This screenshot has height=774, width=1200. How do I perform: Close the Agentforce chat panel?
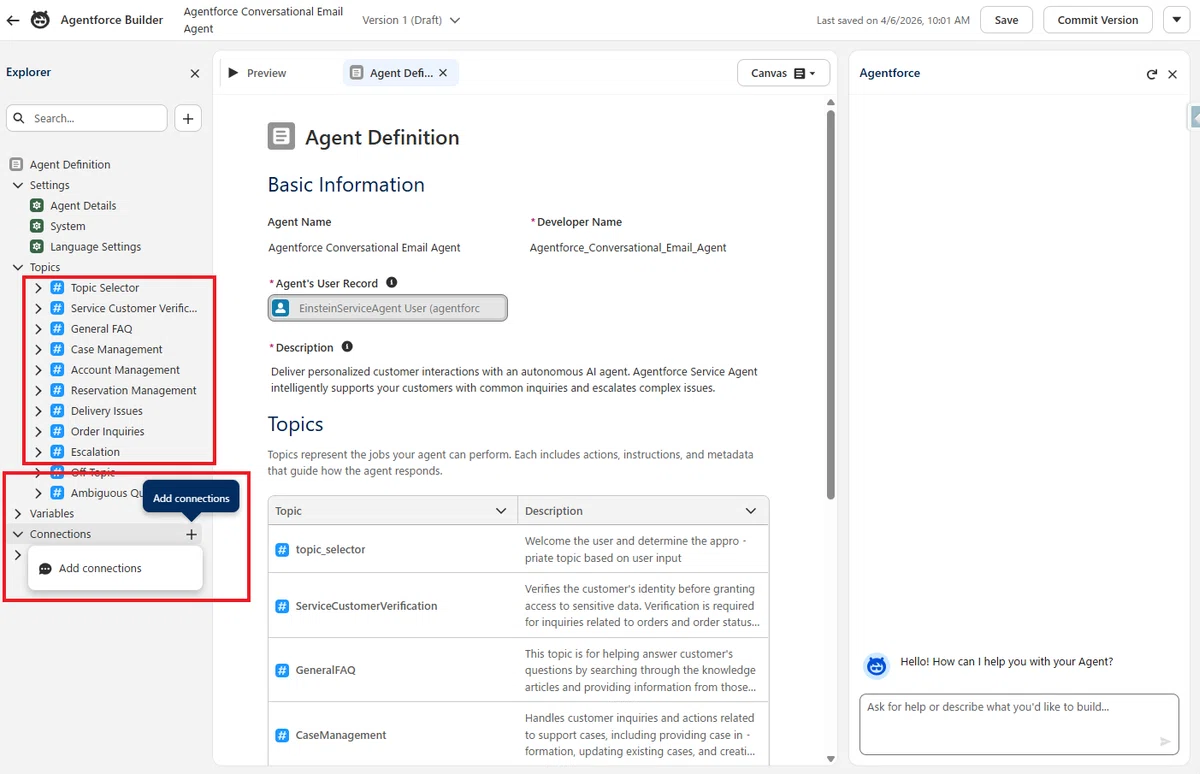pos(1173,74)
